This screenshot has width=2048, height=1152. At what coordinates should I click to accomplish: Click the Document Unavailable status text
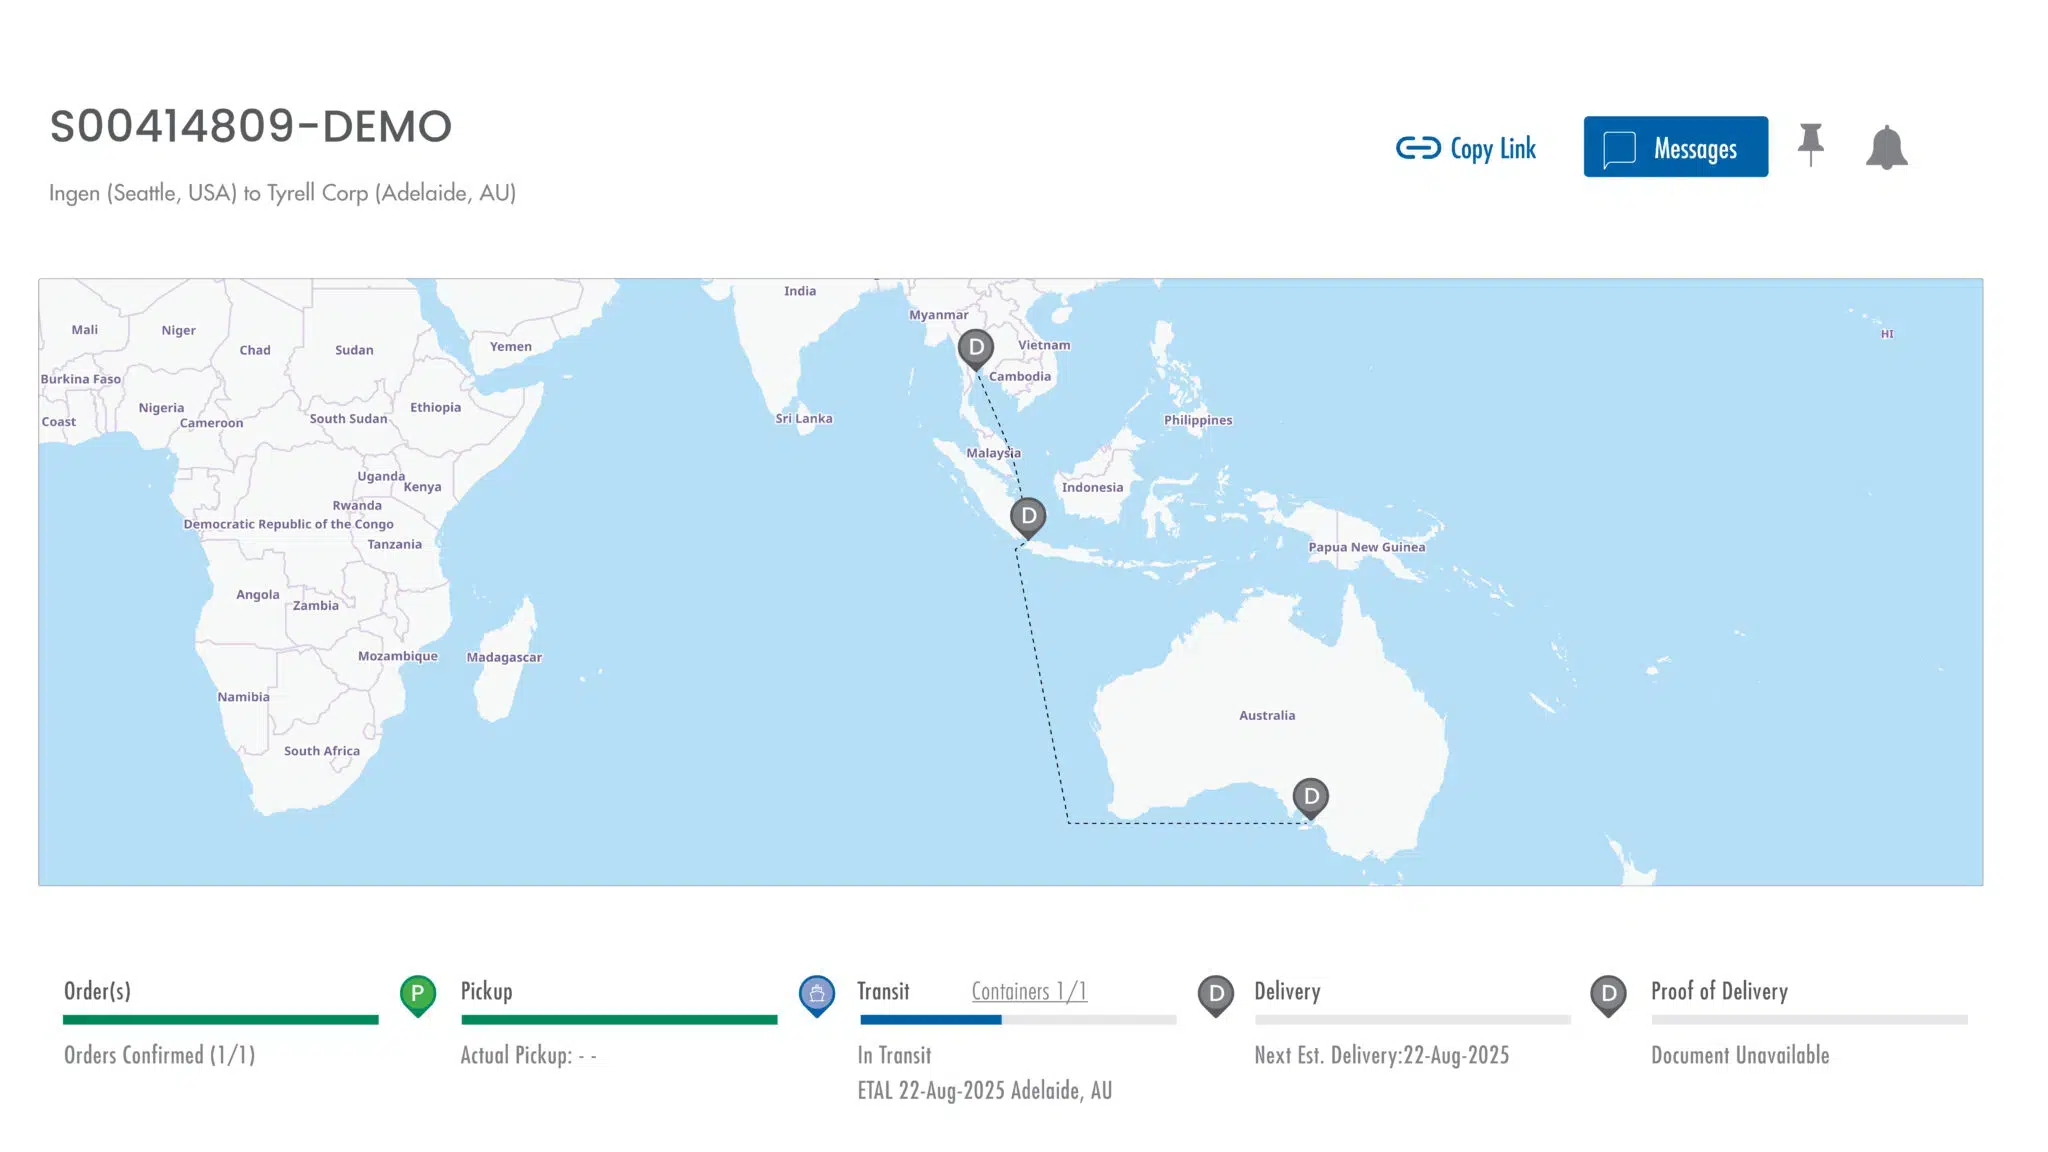point(1739,1055)
